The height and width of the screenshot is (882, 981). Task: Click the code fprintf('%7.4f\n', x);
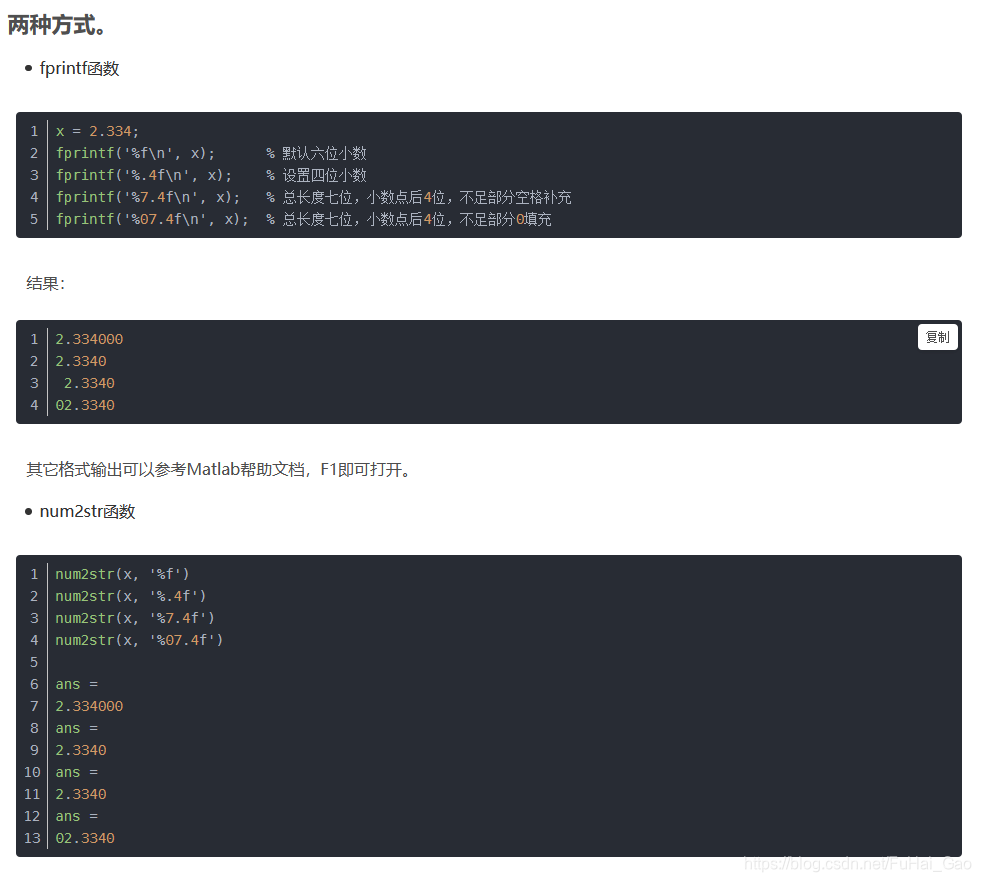click(148, 197)
